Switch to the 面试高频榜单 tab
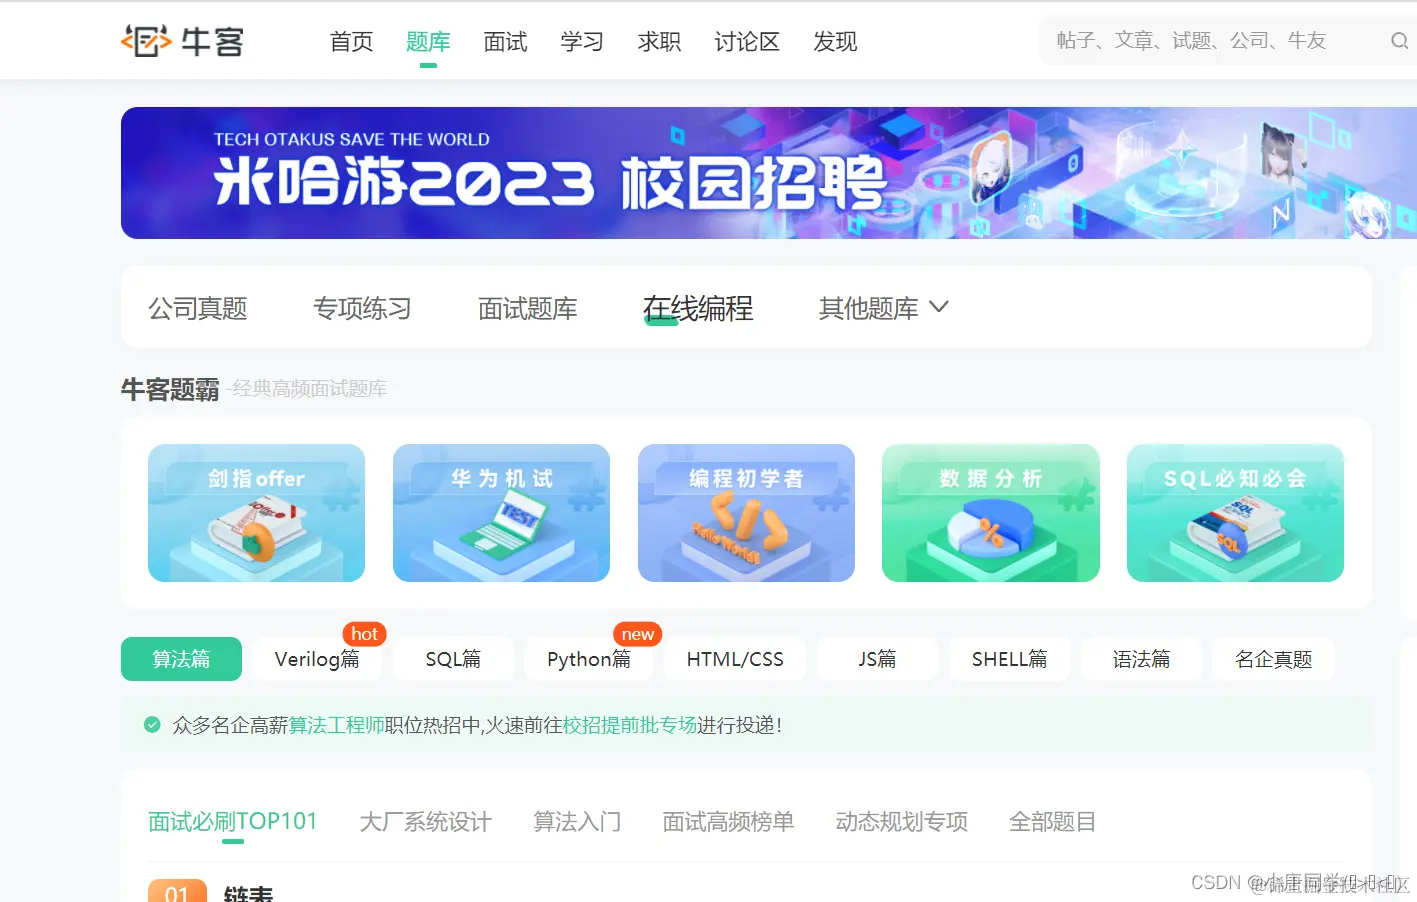The height and width of the screenshot is (902, 1417). (x=728, y=822)
